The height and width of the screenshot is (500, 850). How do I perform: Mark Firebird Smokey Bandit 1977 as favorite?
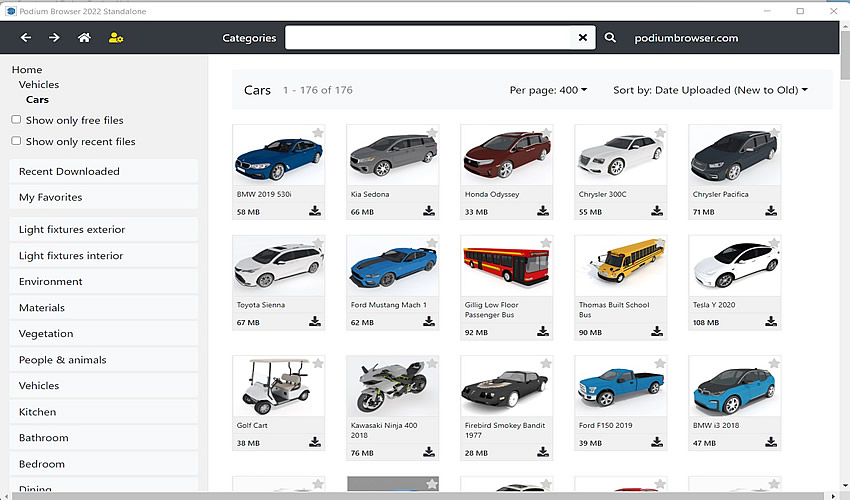pos(546,363)
